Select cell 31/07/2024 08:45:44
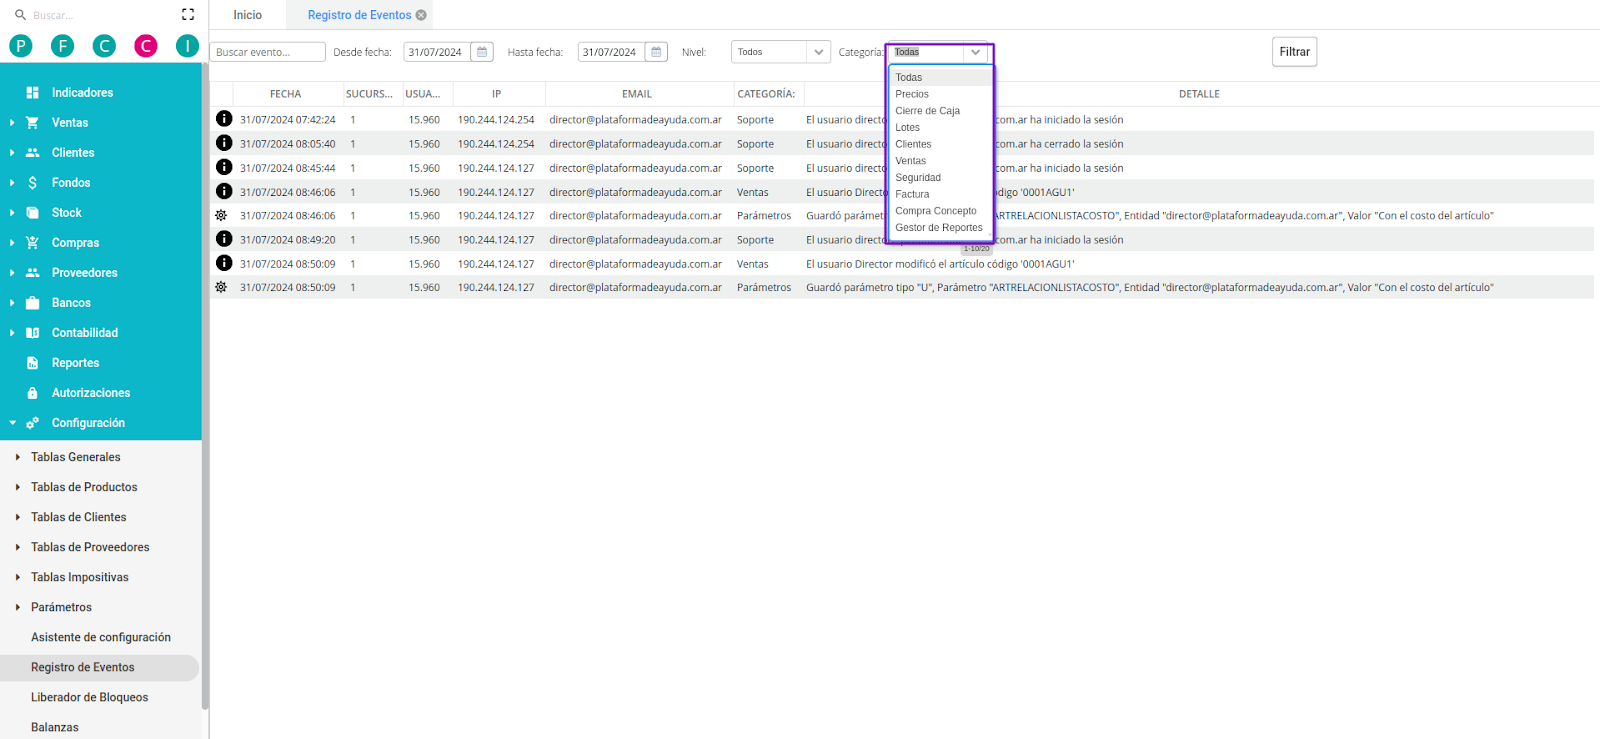The width and height of the screenshot is (1600, 739). click(x=288, y=168)
